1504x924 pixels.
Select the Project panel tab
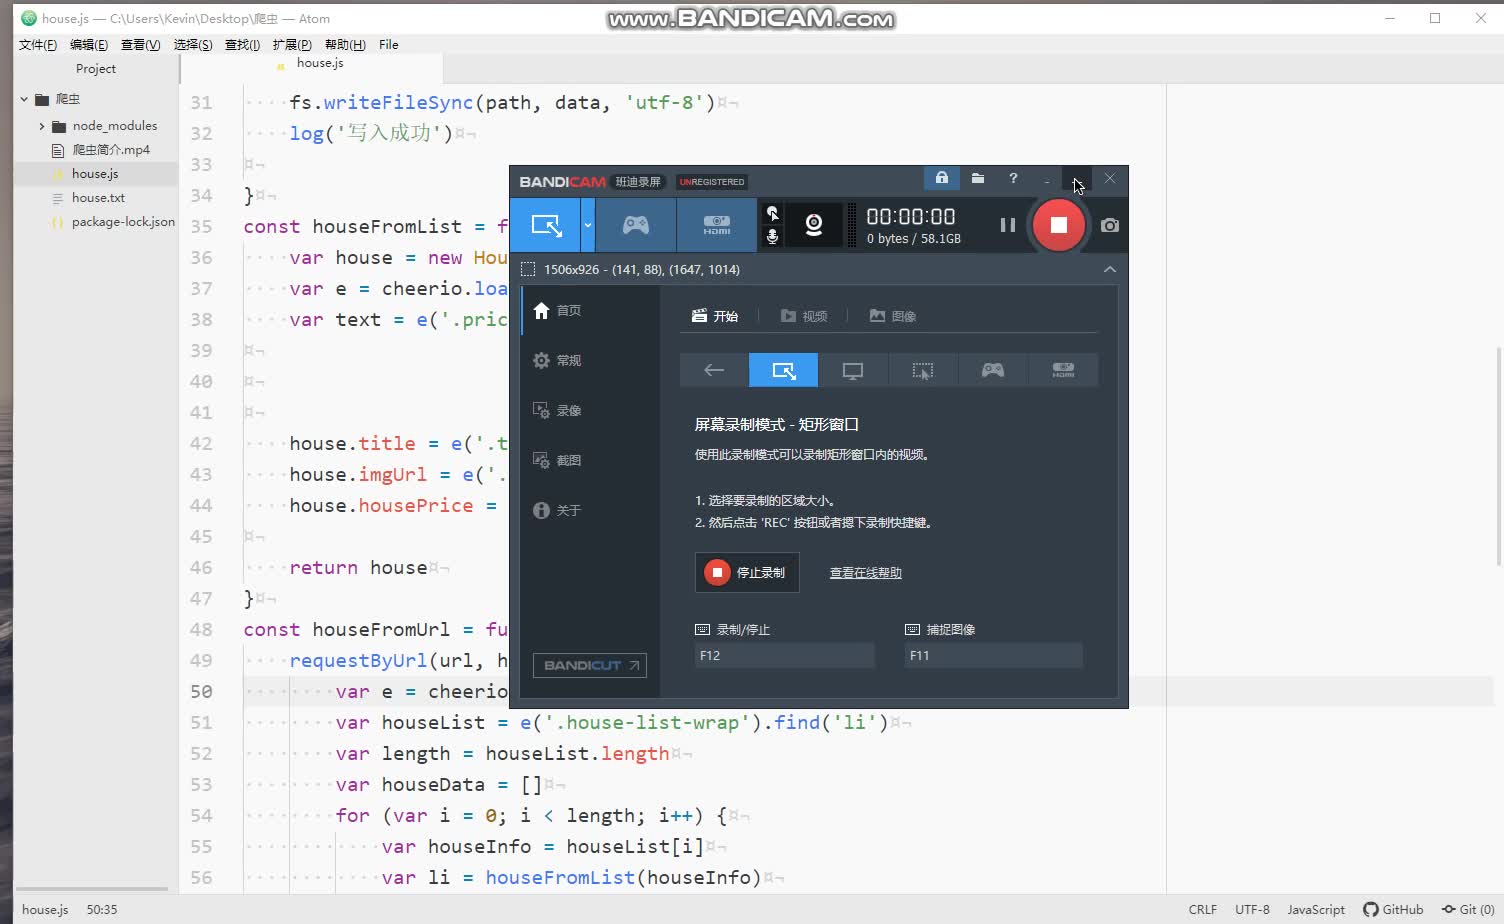(x=96, y=69)
